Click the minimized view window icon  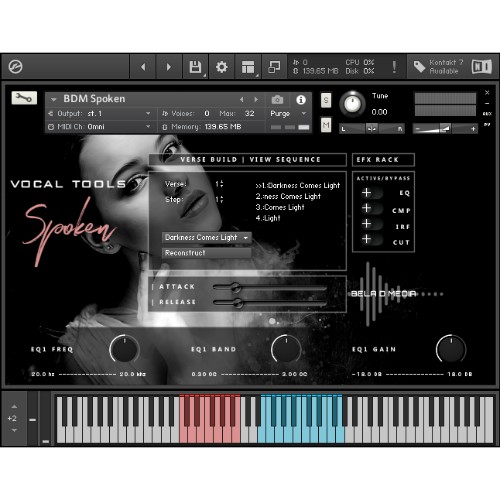point(274,67)
